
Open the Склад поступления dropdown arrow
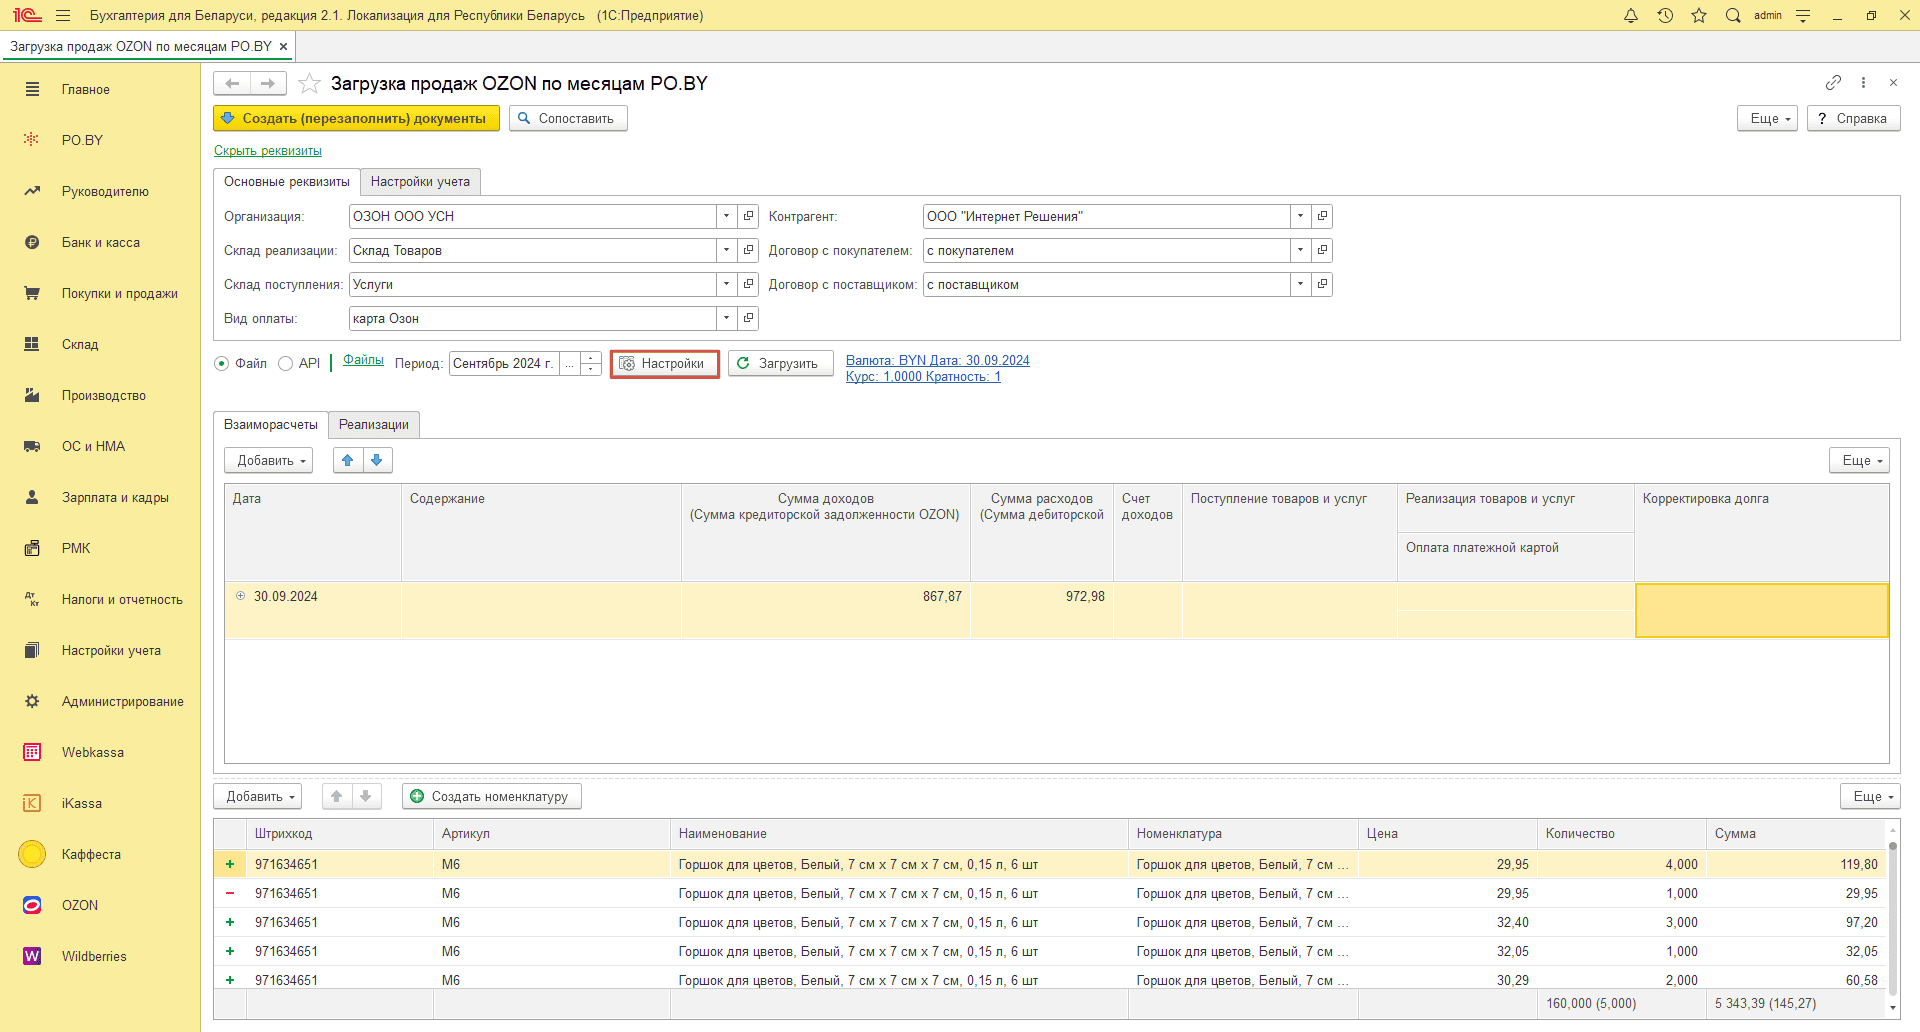pos(727,284)
